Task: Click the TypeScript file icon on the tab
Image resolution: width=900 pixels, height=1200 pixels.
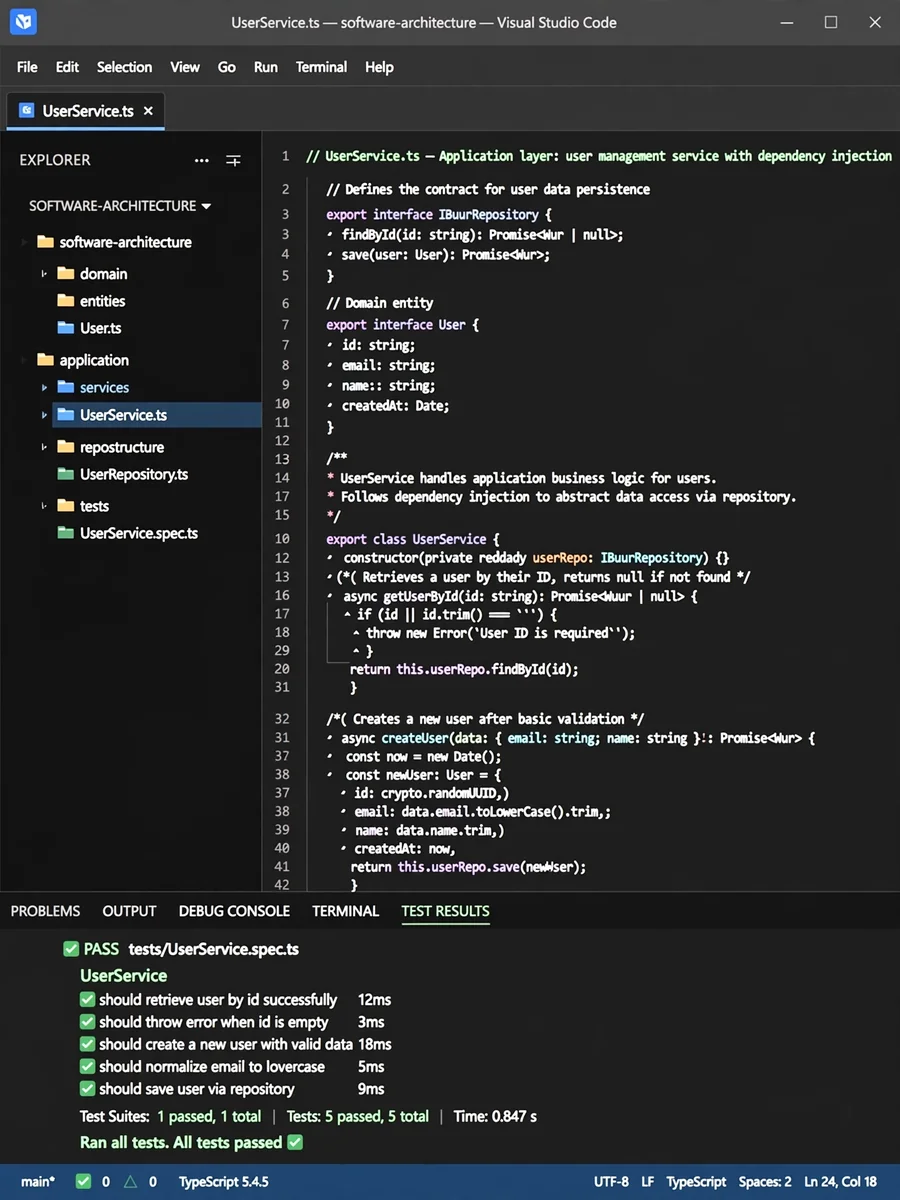Action: [27, 111]
